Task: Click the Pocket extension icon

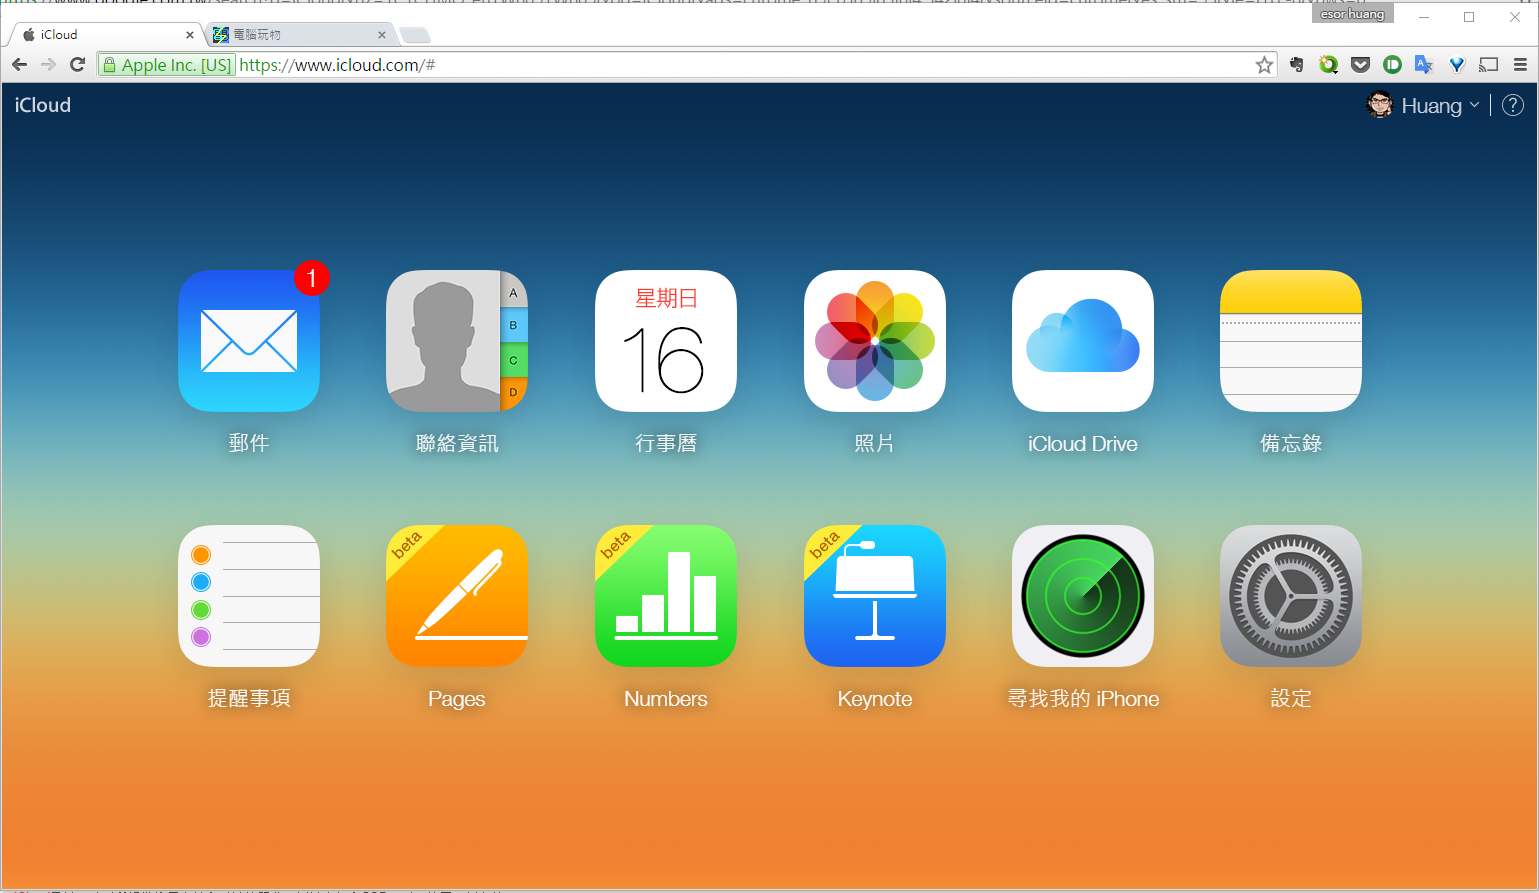Action: 1360,65
